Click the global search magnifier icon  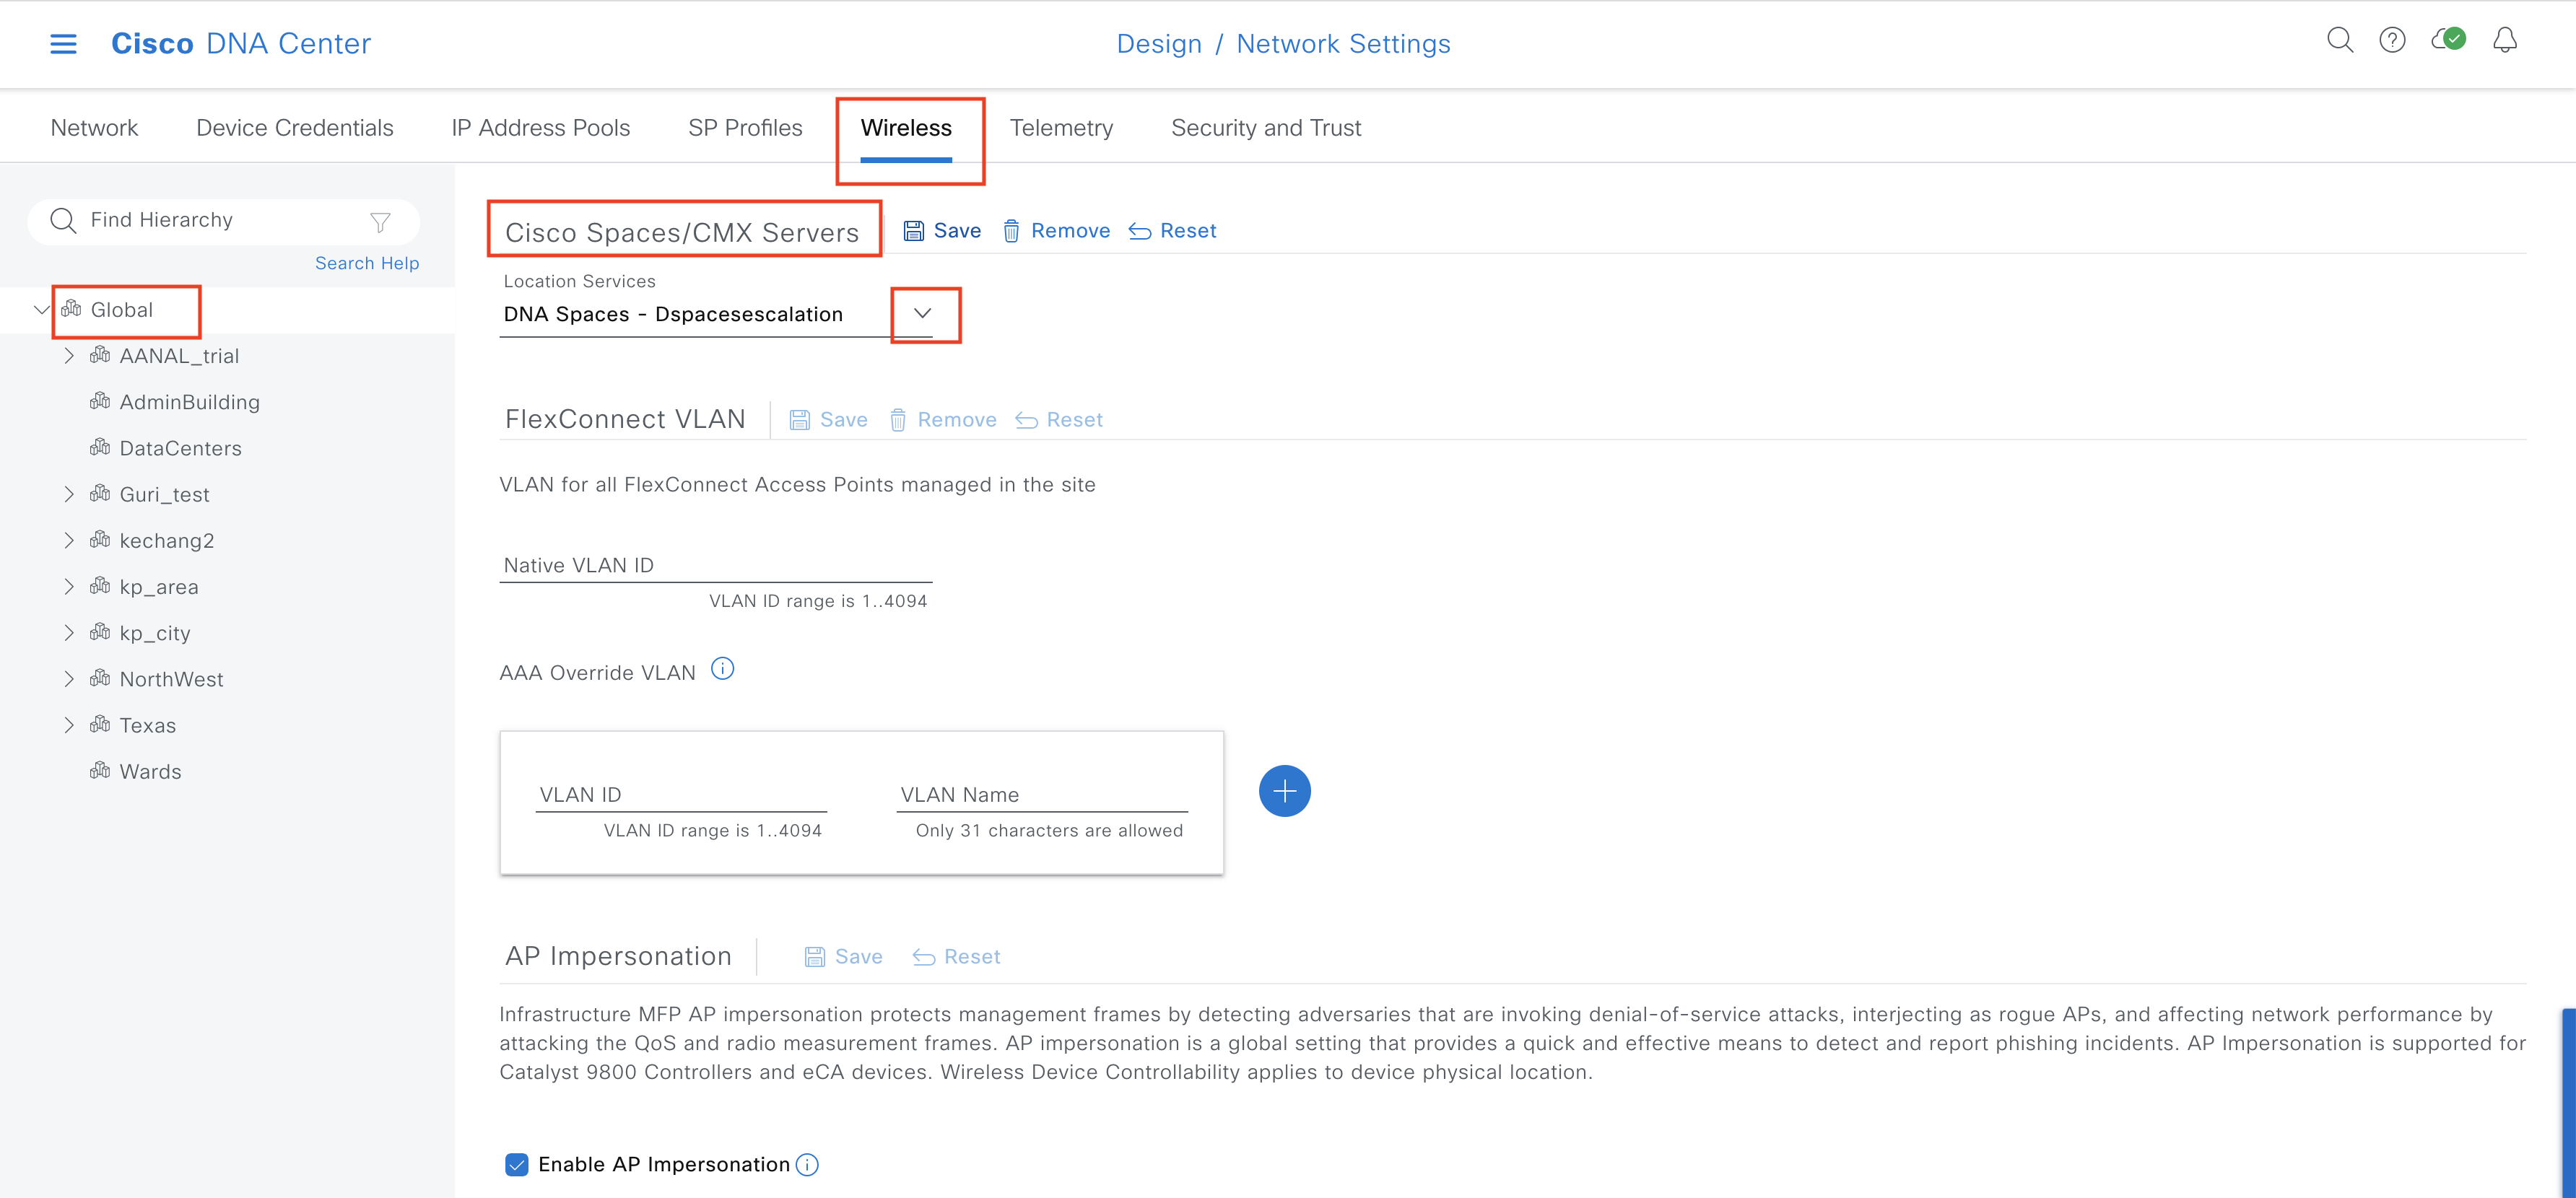[2339, 40]
